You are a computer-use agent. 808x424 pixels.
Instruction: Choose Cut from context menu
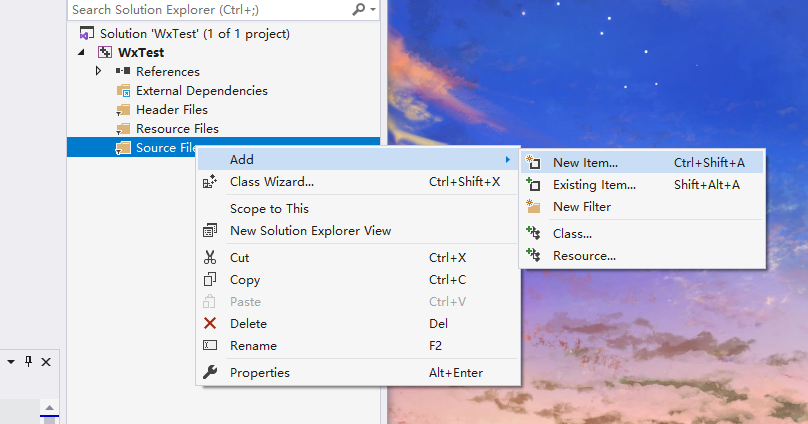[x=357, y=258]
